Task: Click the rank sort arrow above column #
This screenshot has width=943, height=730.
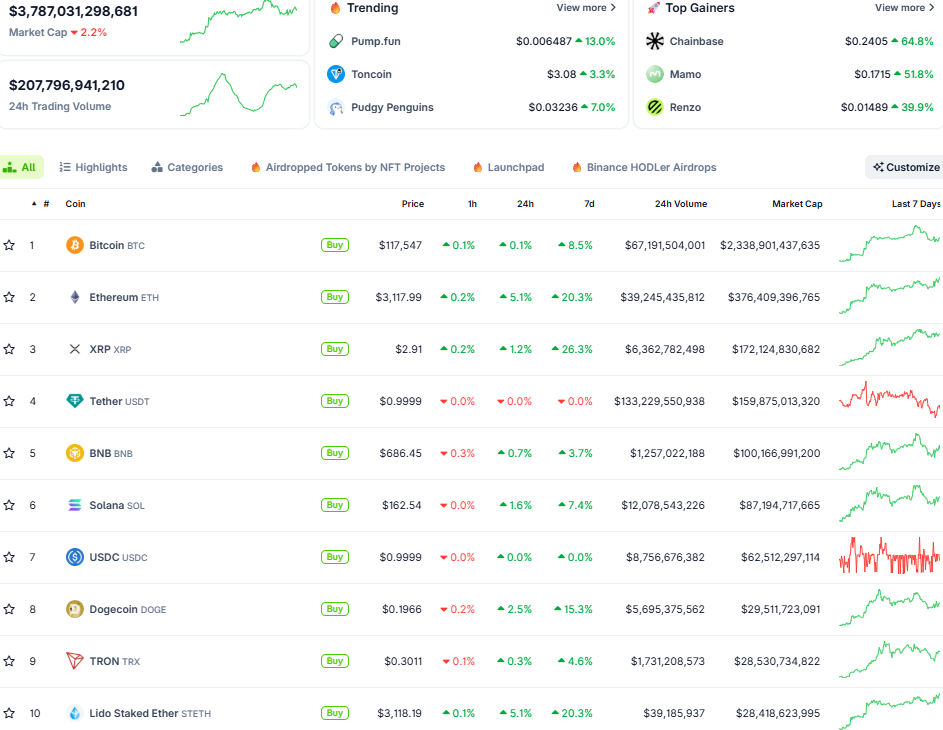Action: (33, 203)
